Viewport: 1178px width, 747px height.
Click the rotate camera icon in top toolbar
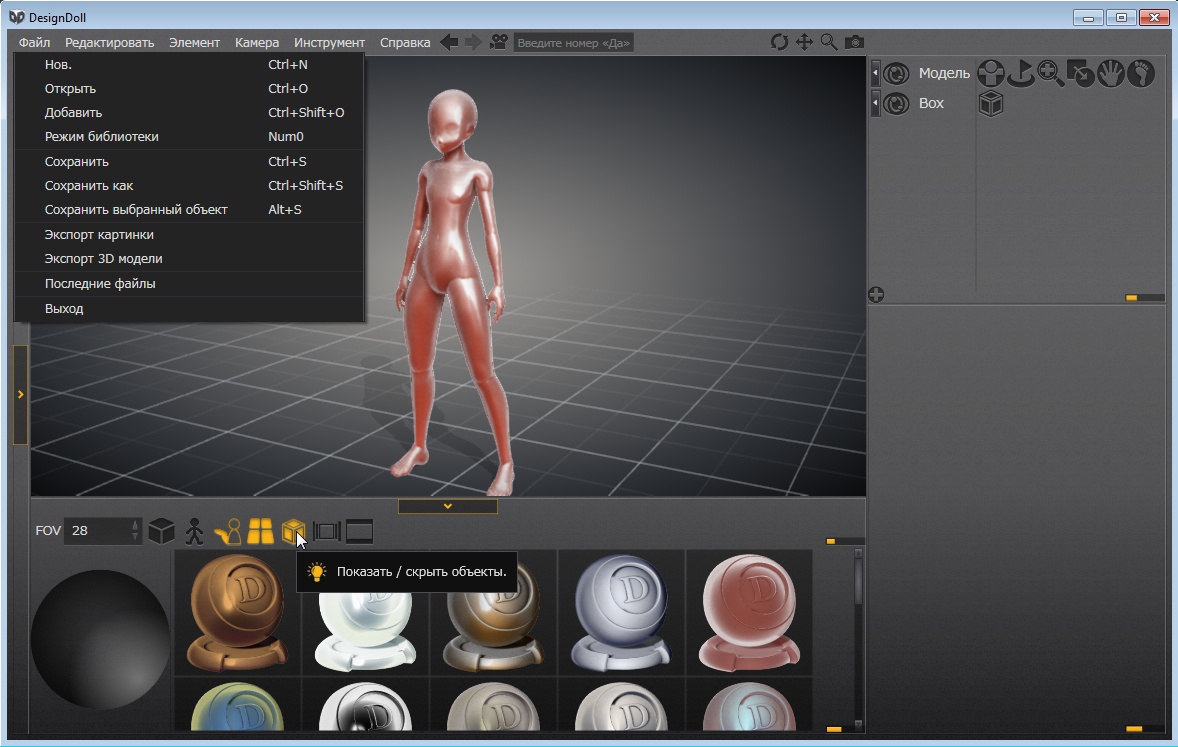(x=779, y=42)
